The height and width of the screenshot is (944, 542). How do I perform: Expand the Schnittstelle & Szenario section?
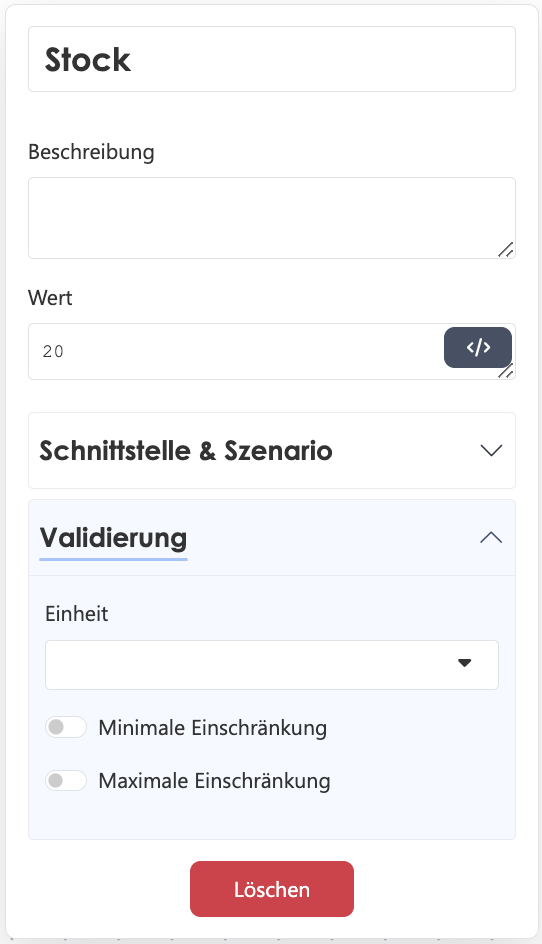(272, 450)
